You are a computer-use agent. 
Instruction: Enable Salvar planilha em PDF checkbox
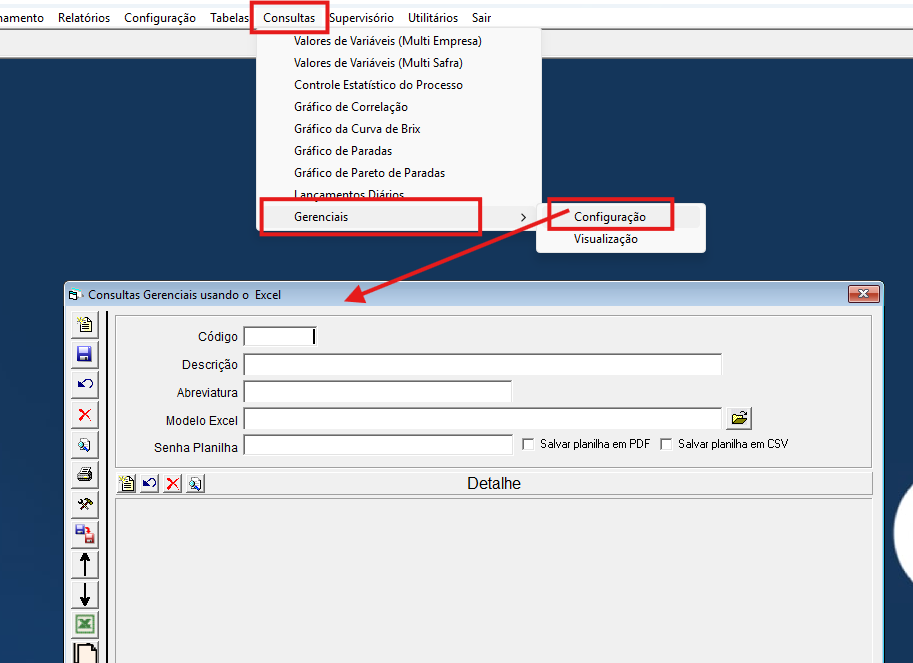(x=529, y=443)
